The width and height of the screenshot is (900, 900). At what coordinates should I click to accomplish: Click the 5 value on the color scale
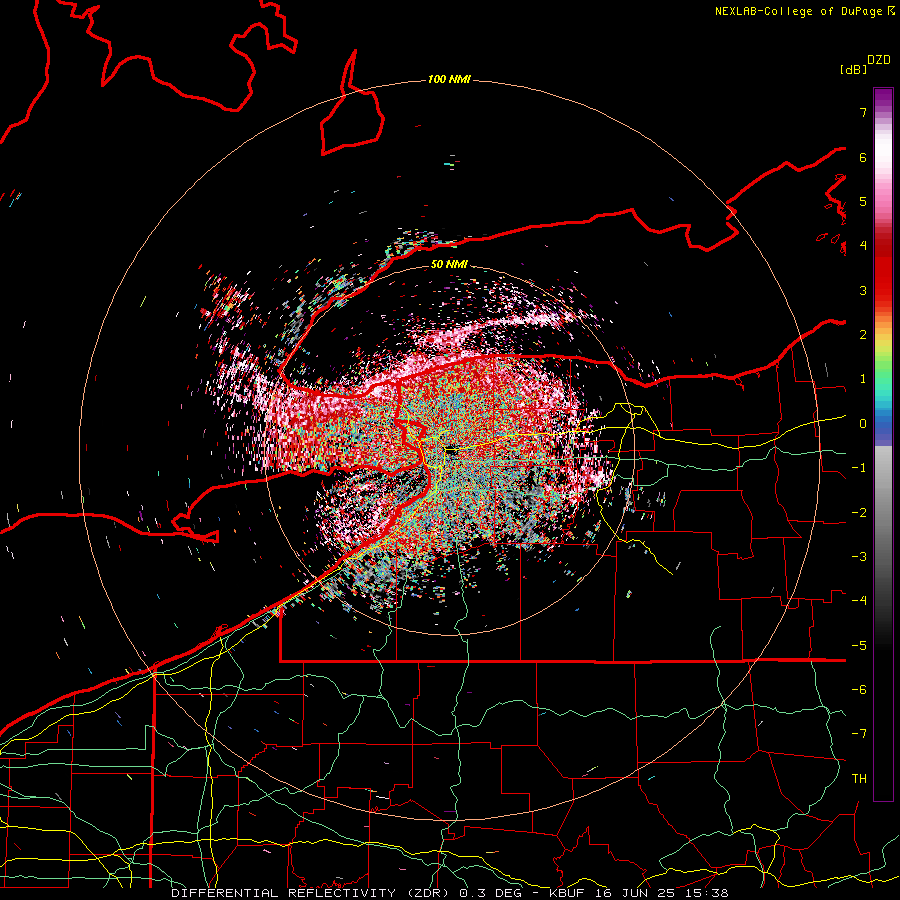863,201
